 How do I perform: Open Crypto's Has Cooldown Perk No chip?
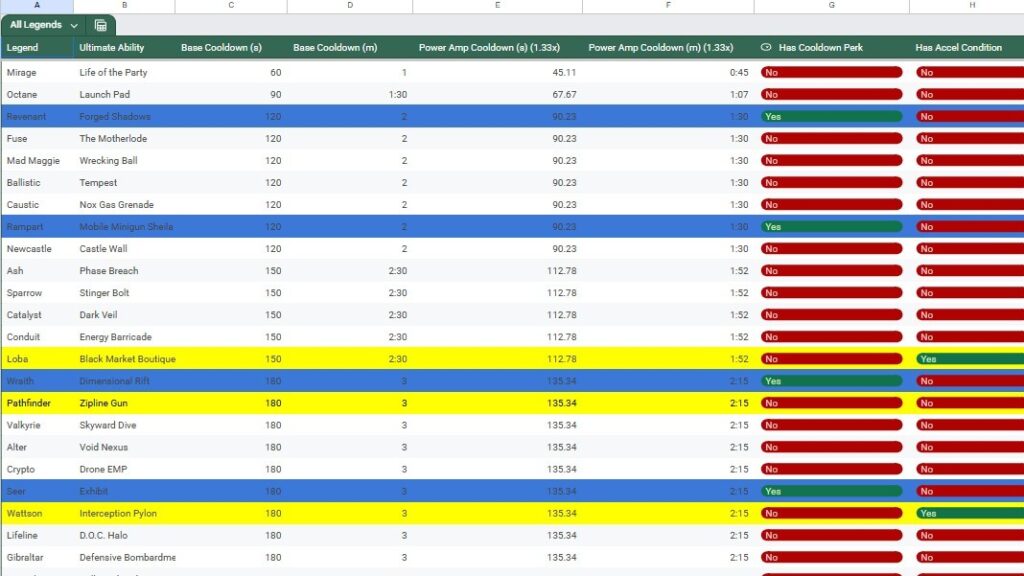pyautogui.click(x=831, y=469)
